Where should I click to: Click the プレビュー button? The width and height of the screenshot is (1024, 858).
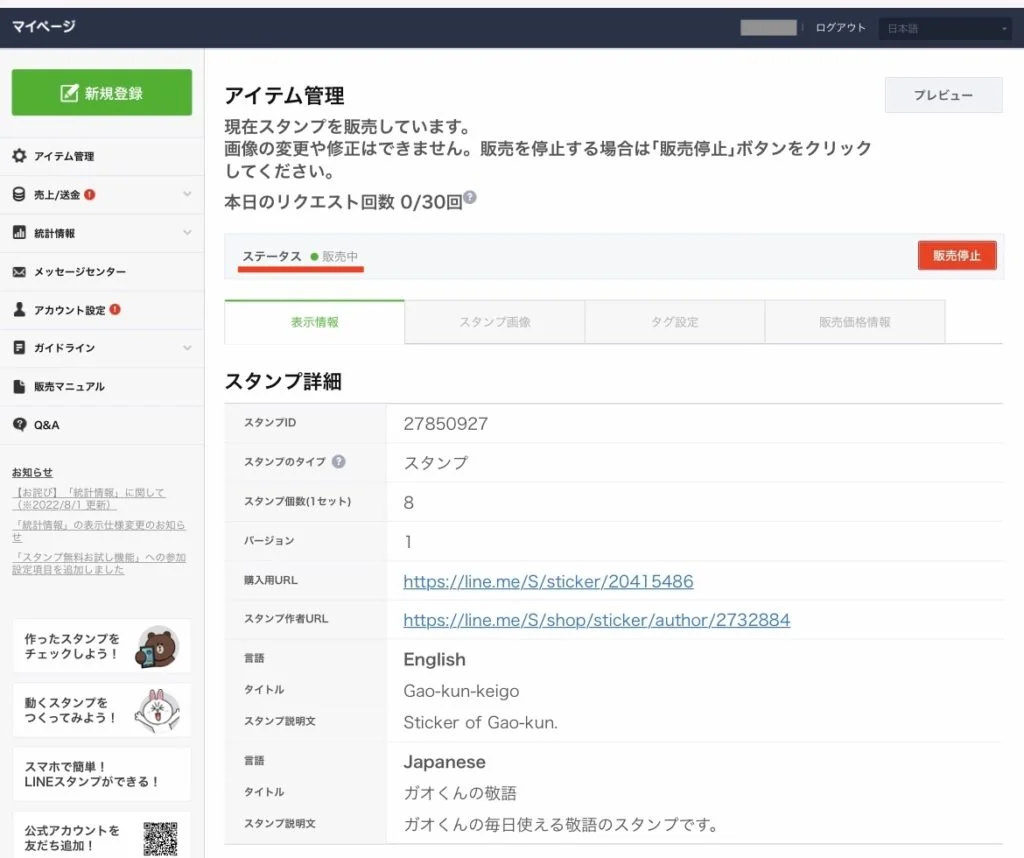pyautogui.click(x=943, y=95)
